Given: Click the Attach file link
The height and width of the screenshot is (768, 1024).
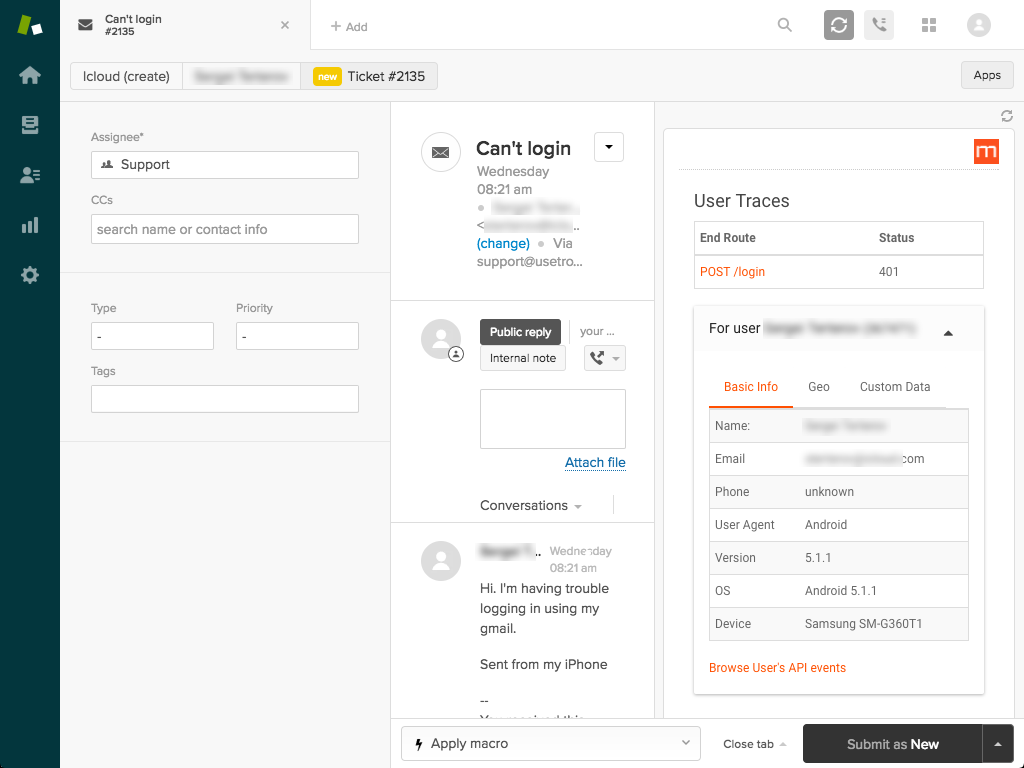Looking at the screenshot, I should [595, 462].
